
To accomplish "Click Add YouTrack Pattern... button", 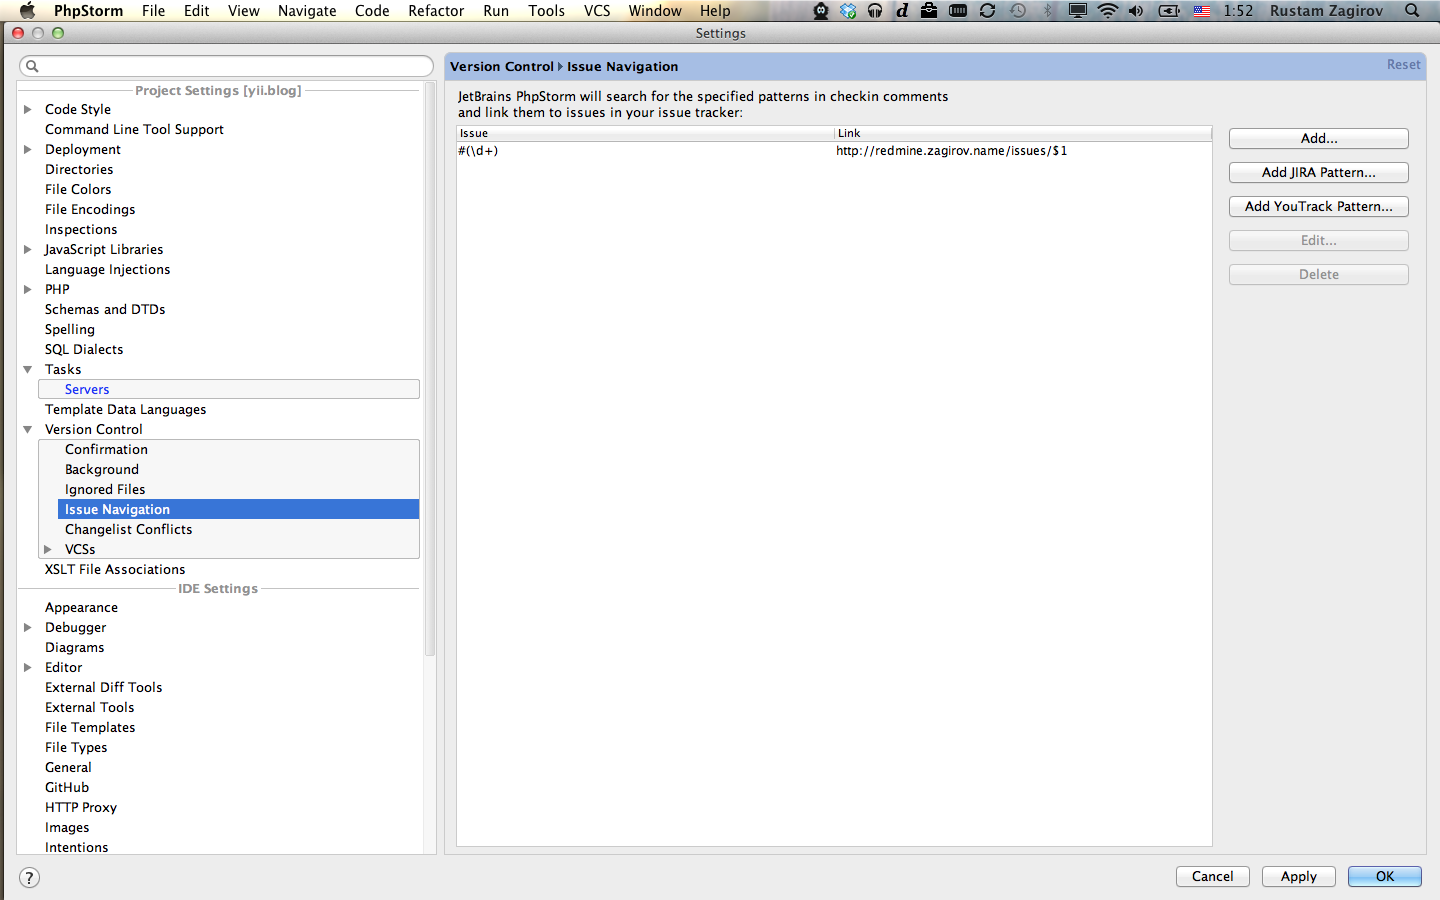I will pyautogui.click(x=1318, y=207).
